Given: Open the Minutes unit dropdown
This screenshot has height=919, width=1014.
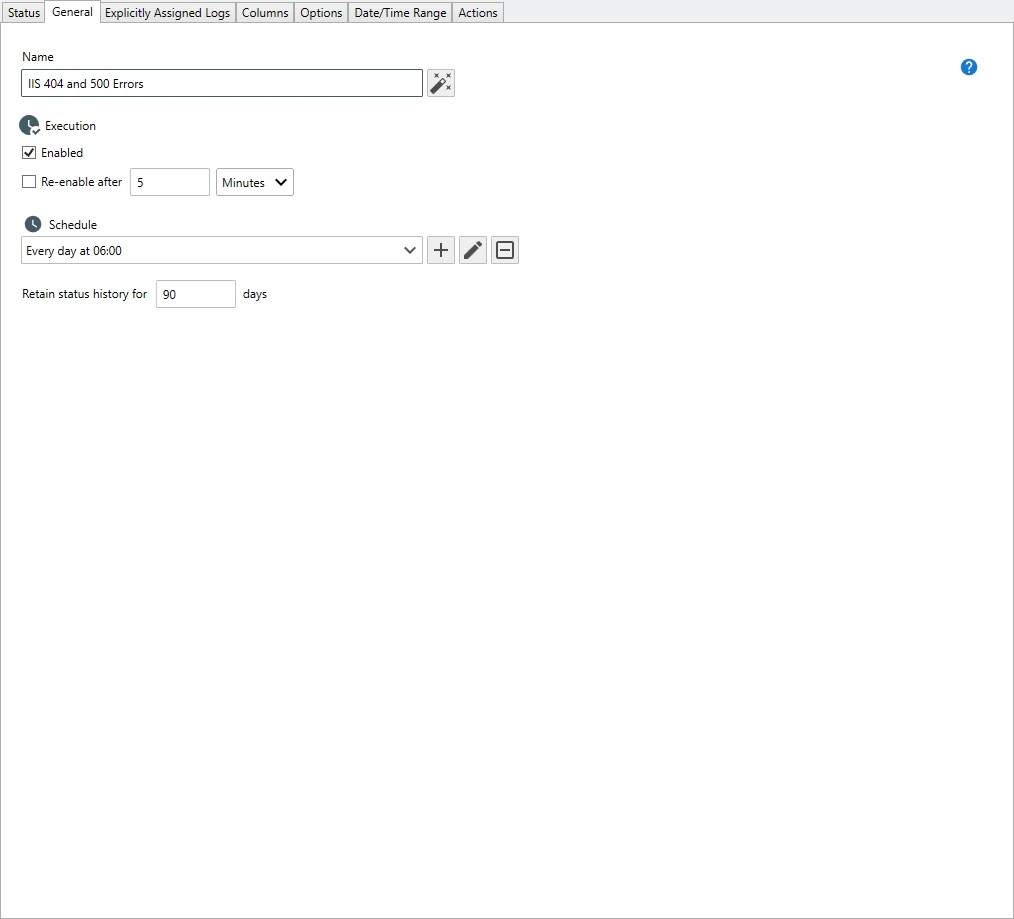Looking at the screenshot, I should pyautogui.click(x=255, y=182).
